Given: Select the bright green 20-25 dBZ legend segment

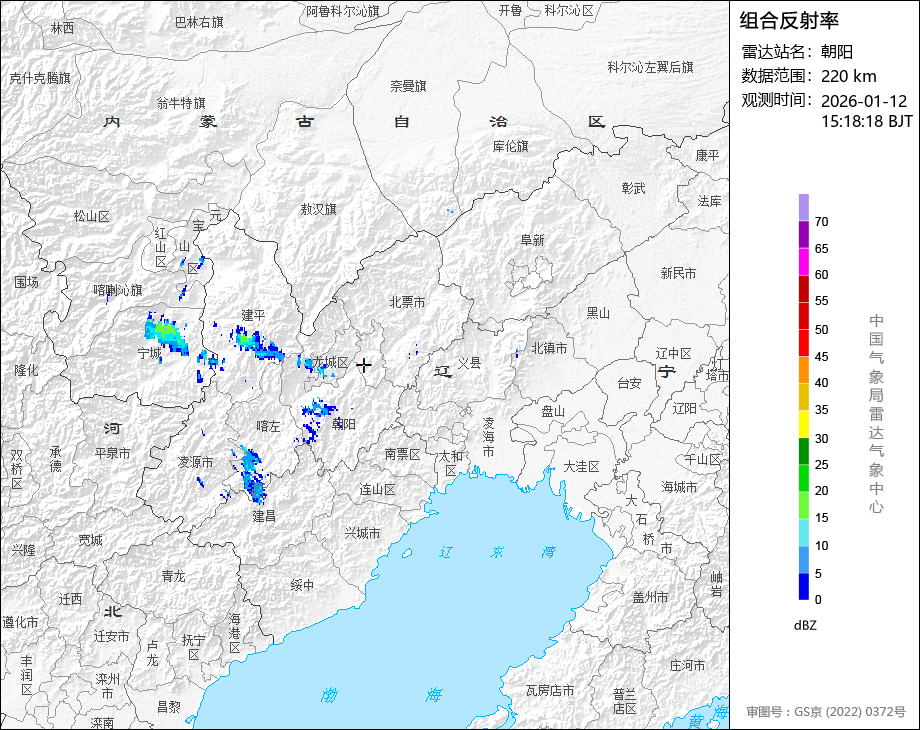Looking at the screenshot, I should (x=804, y=478).
